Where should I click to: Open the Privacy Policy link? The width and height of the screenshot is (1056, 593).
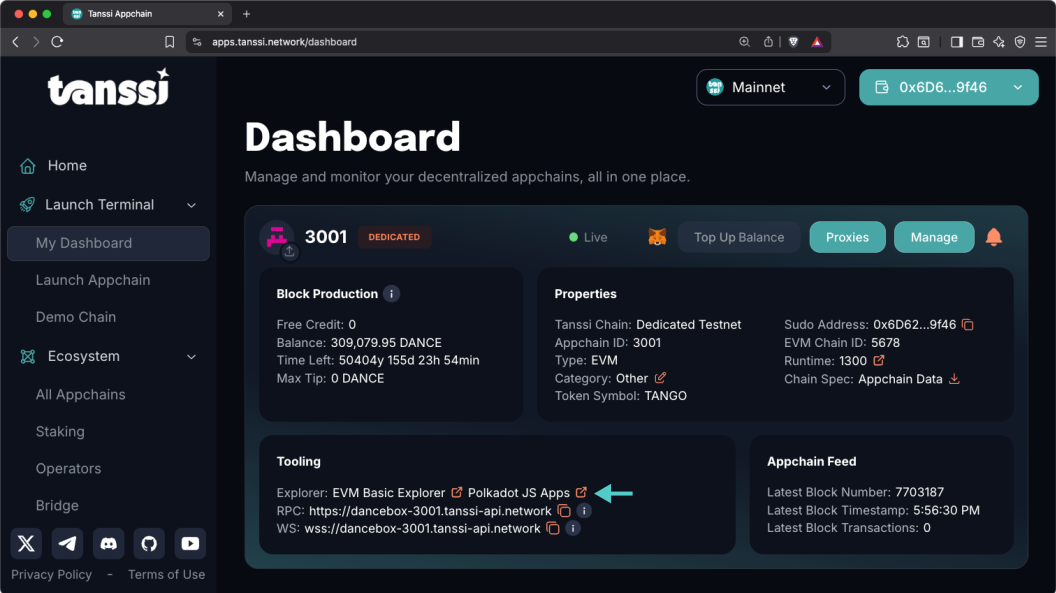tap(51, 575)
